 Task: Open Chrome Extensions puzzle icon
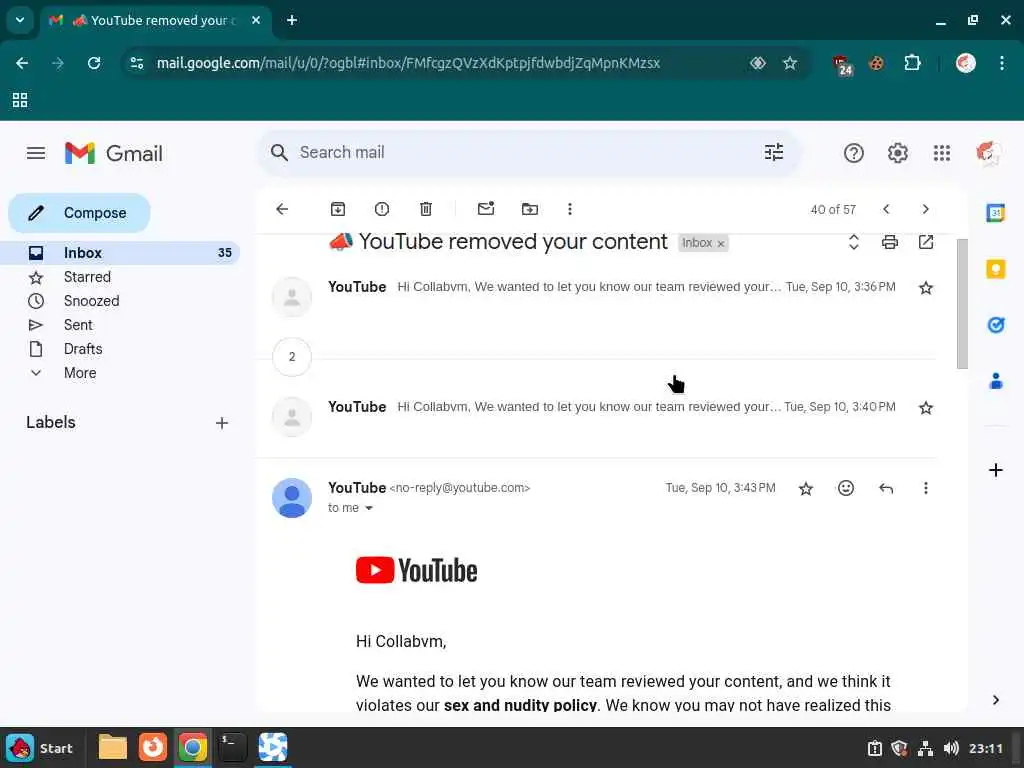(x=912, y=63)
